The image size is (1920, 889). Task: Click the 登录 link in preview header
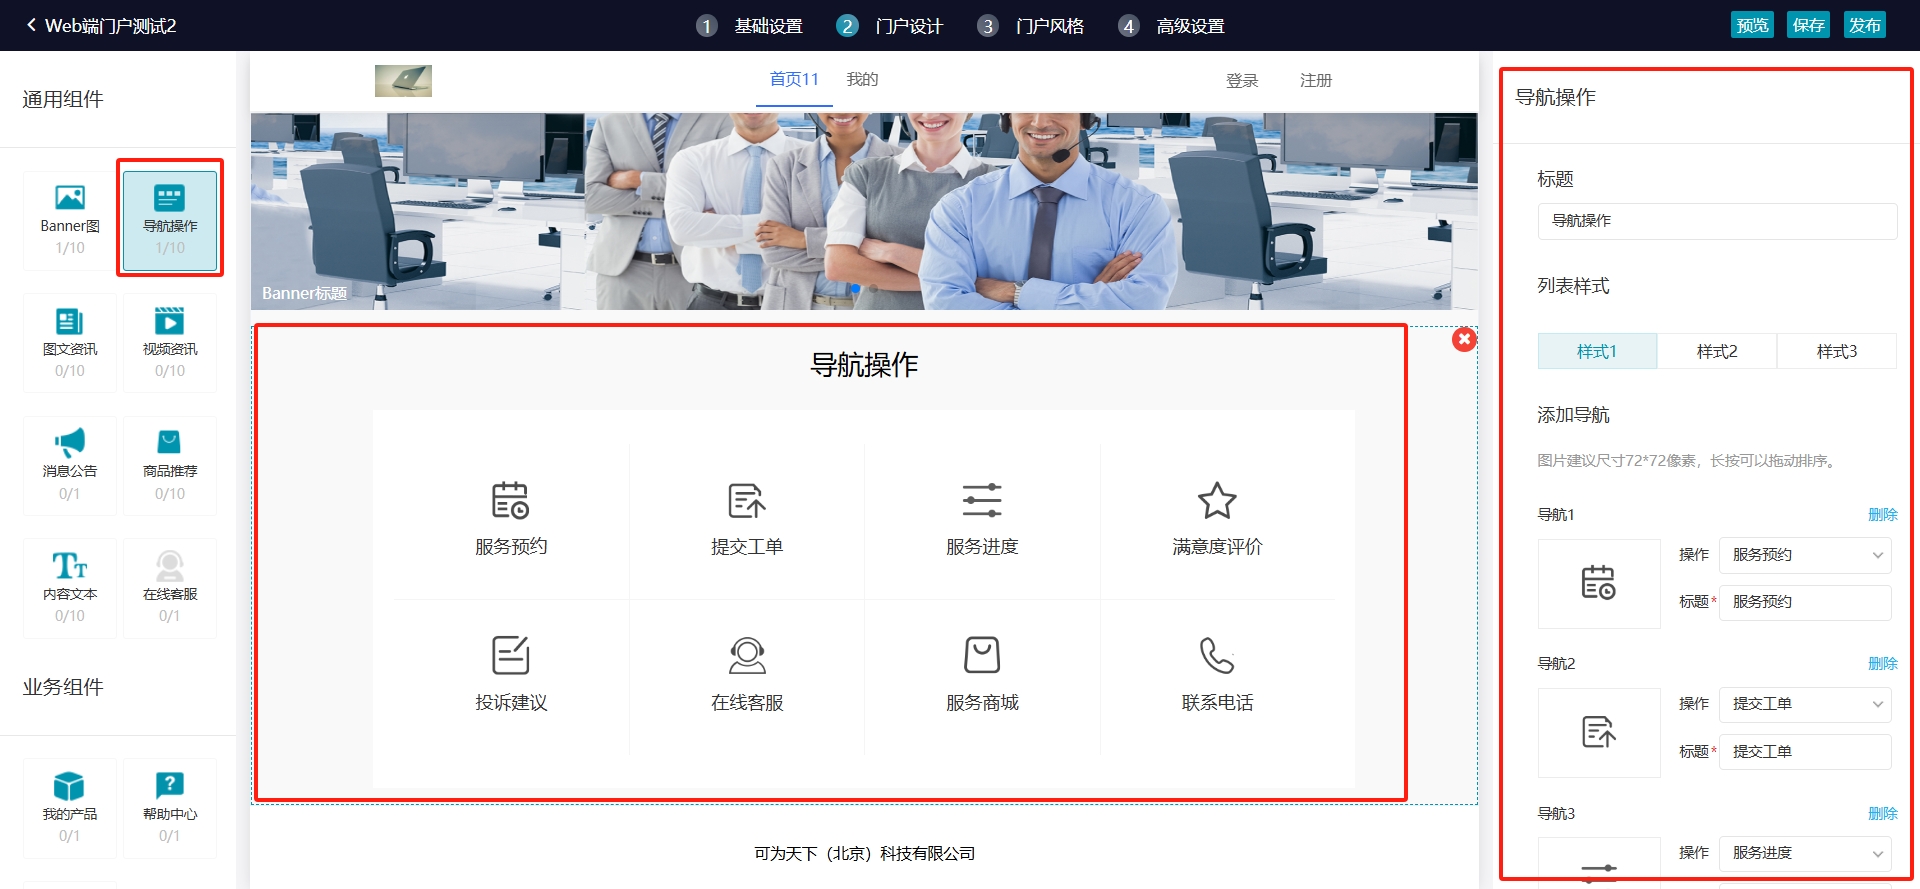tap(1242, 80)
